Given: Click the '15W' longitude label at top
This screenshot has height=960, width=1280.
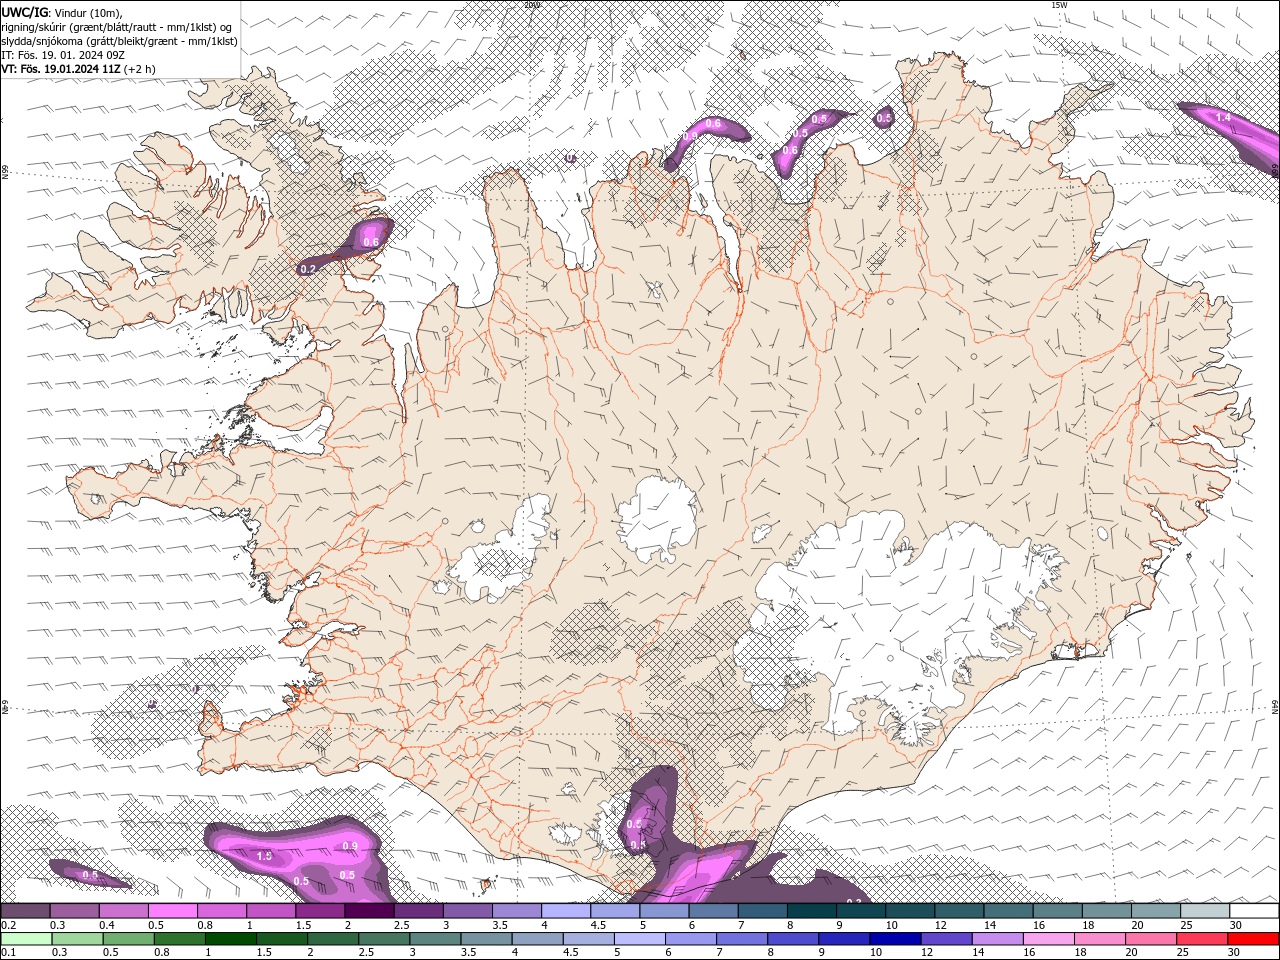Looking at the screenshot, I should point(1059,5).
